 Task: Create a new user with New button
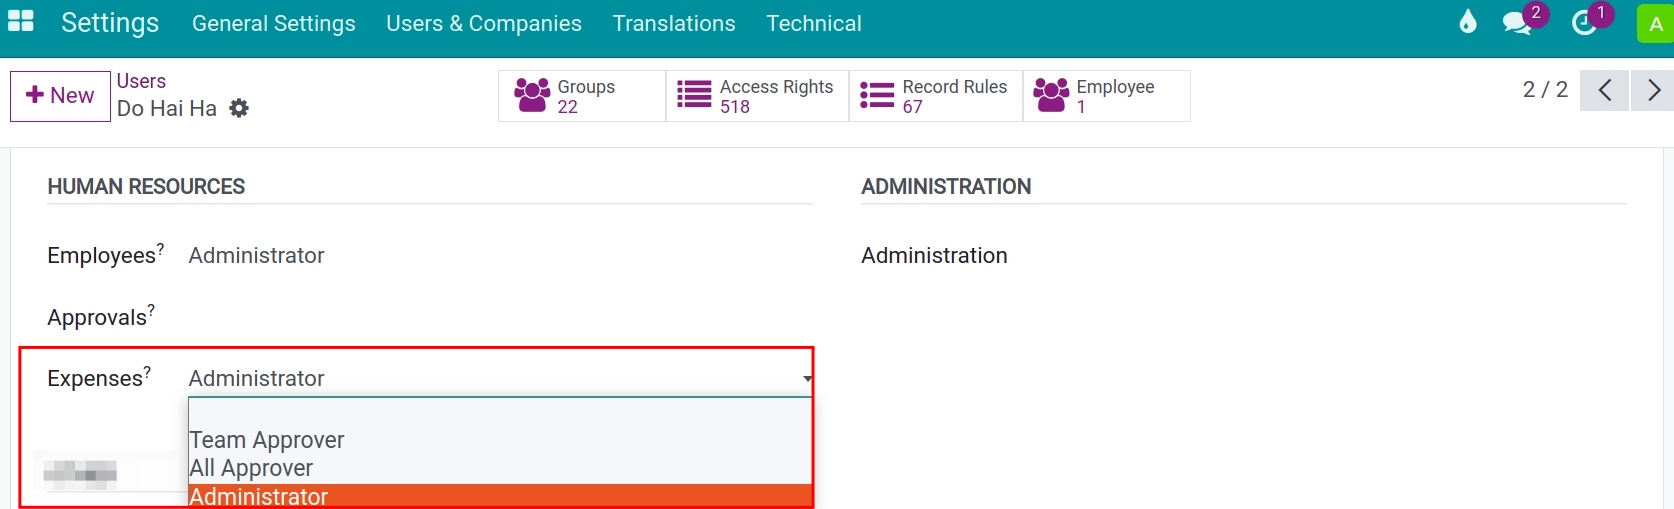[60, 96]
